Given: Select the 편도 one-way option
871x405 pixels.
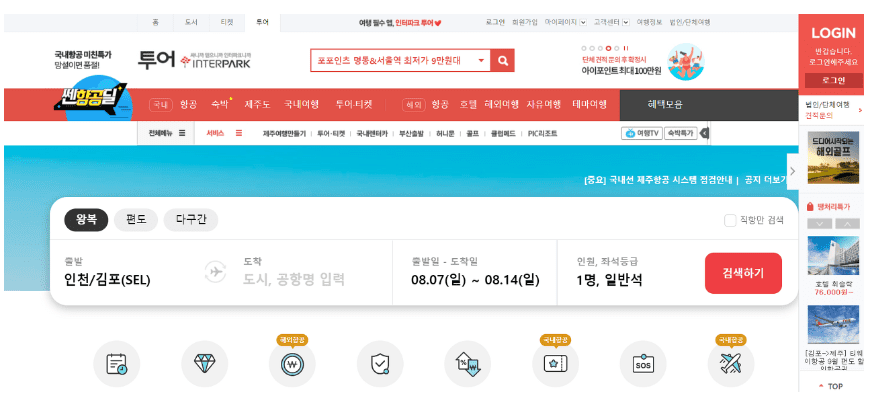Looking at the screenshot, I should click(x=136, y=220).
